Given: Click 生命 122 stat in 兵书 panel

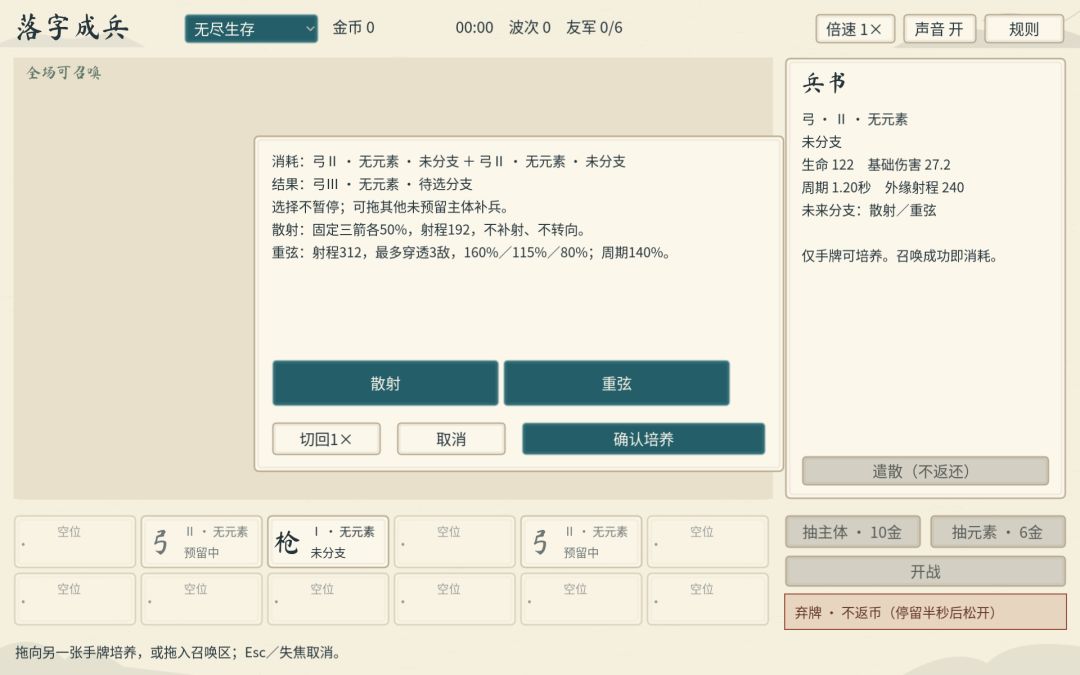Looking at the screenshot, I should [827, 165].
